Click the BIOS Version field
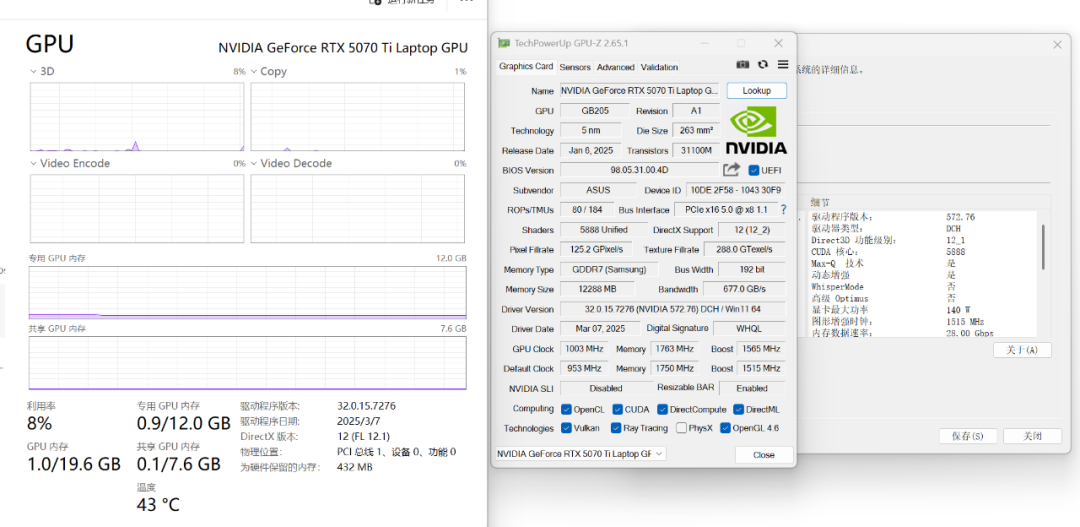 pos(639,170)
